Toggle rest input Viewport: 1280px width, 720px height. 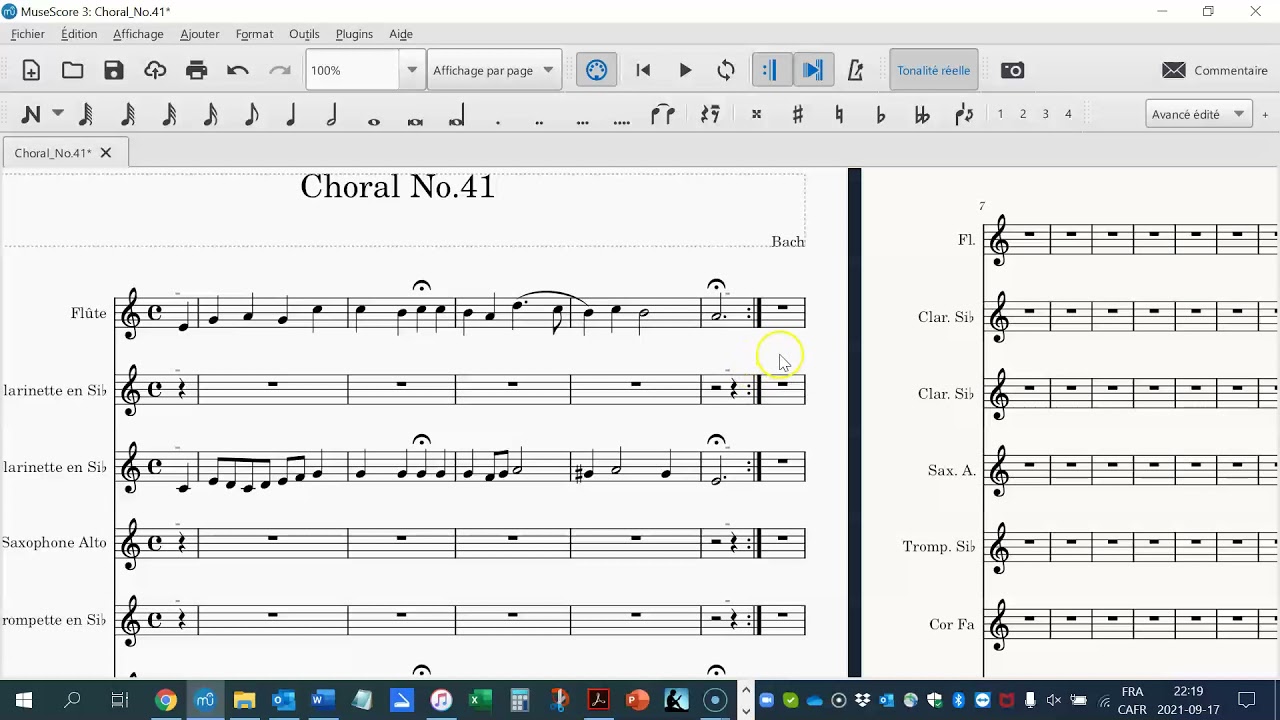pyautogui.click(x=710, y=114)
